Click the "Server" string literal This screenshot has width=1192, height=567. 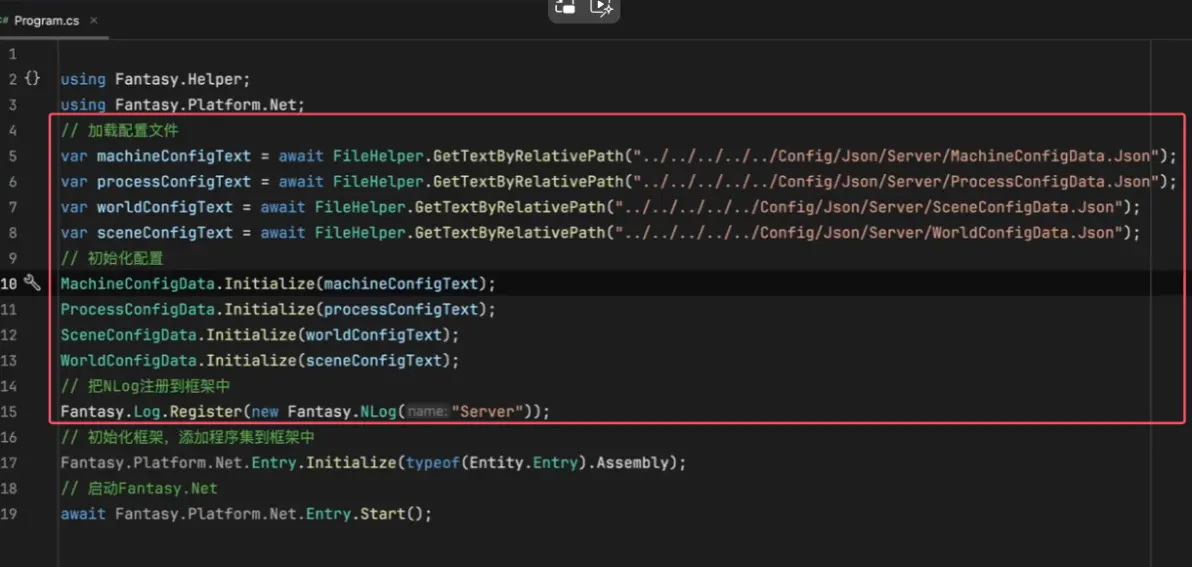[487, 412]
